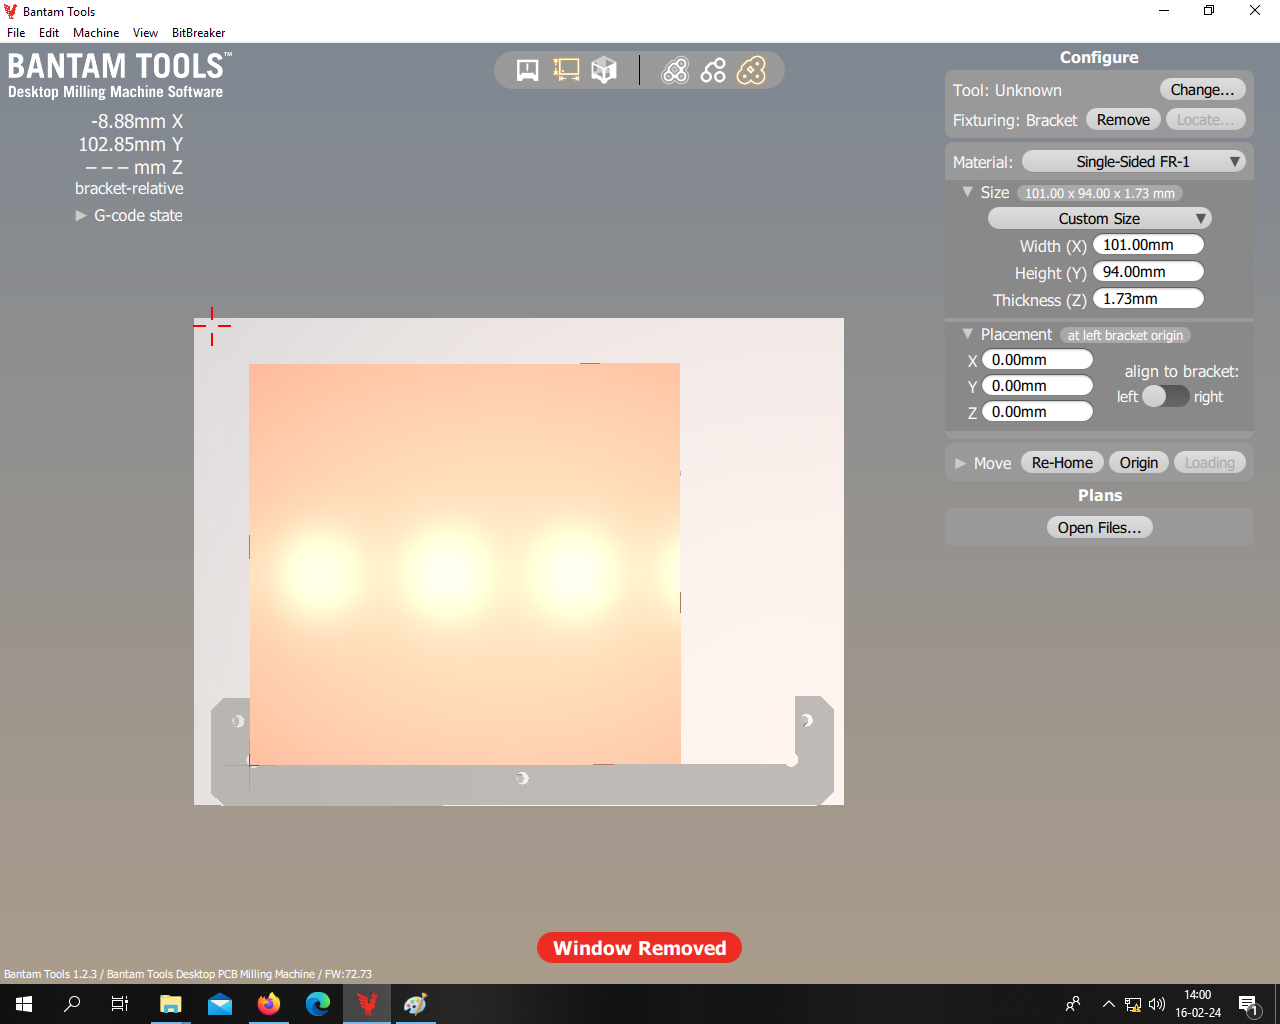The width and height of the screenshot is (1280, 1024).
Task: Open Custom Size dropdown
Action: click(1099, 218)
